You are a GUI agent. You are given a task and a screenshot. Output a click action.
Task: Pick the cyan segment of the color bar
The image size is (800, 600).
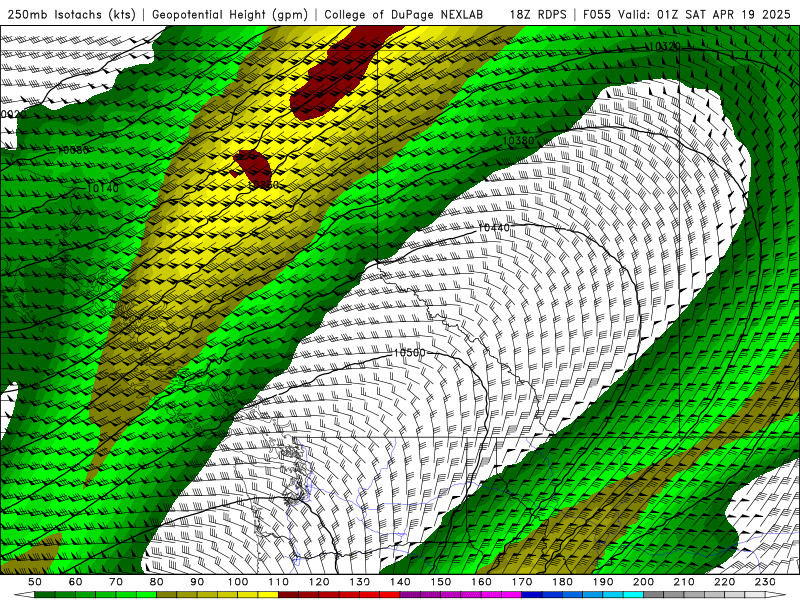click(x=634, y=595)
